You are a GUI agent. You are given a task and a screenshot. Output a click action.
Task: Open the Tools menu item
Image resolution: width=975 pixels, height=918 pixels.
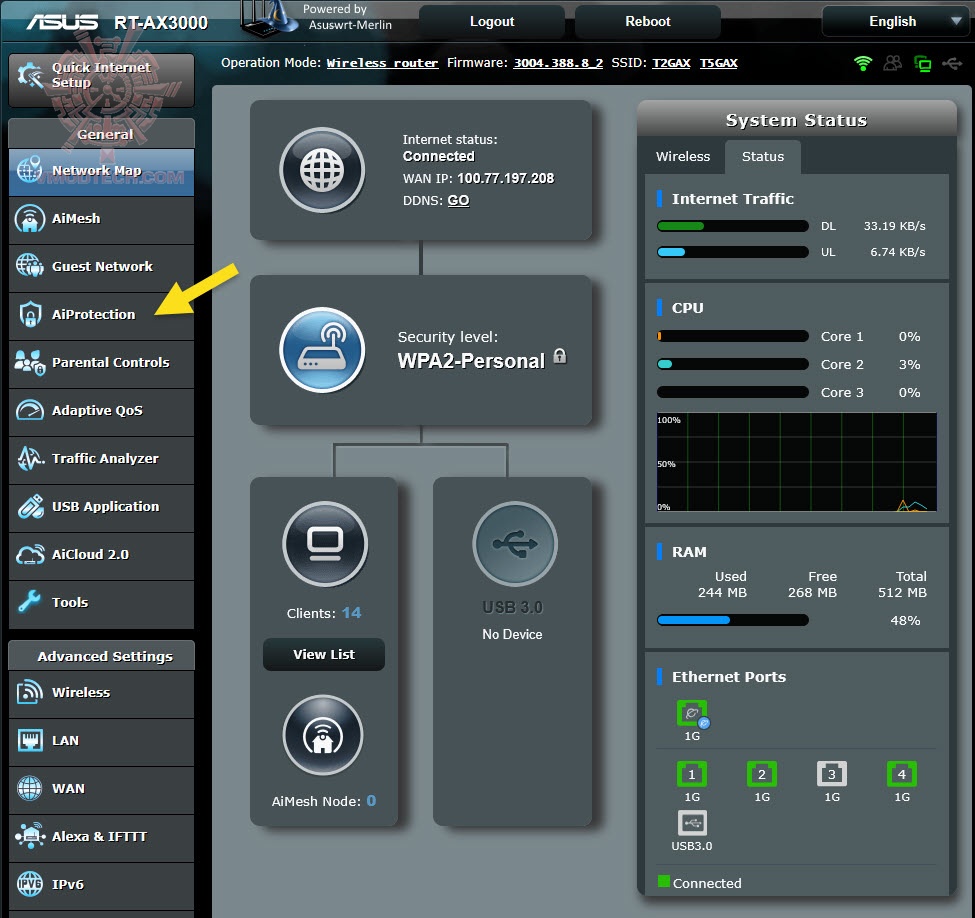click(101, 603)
